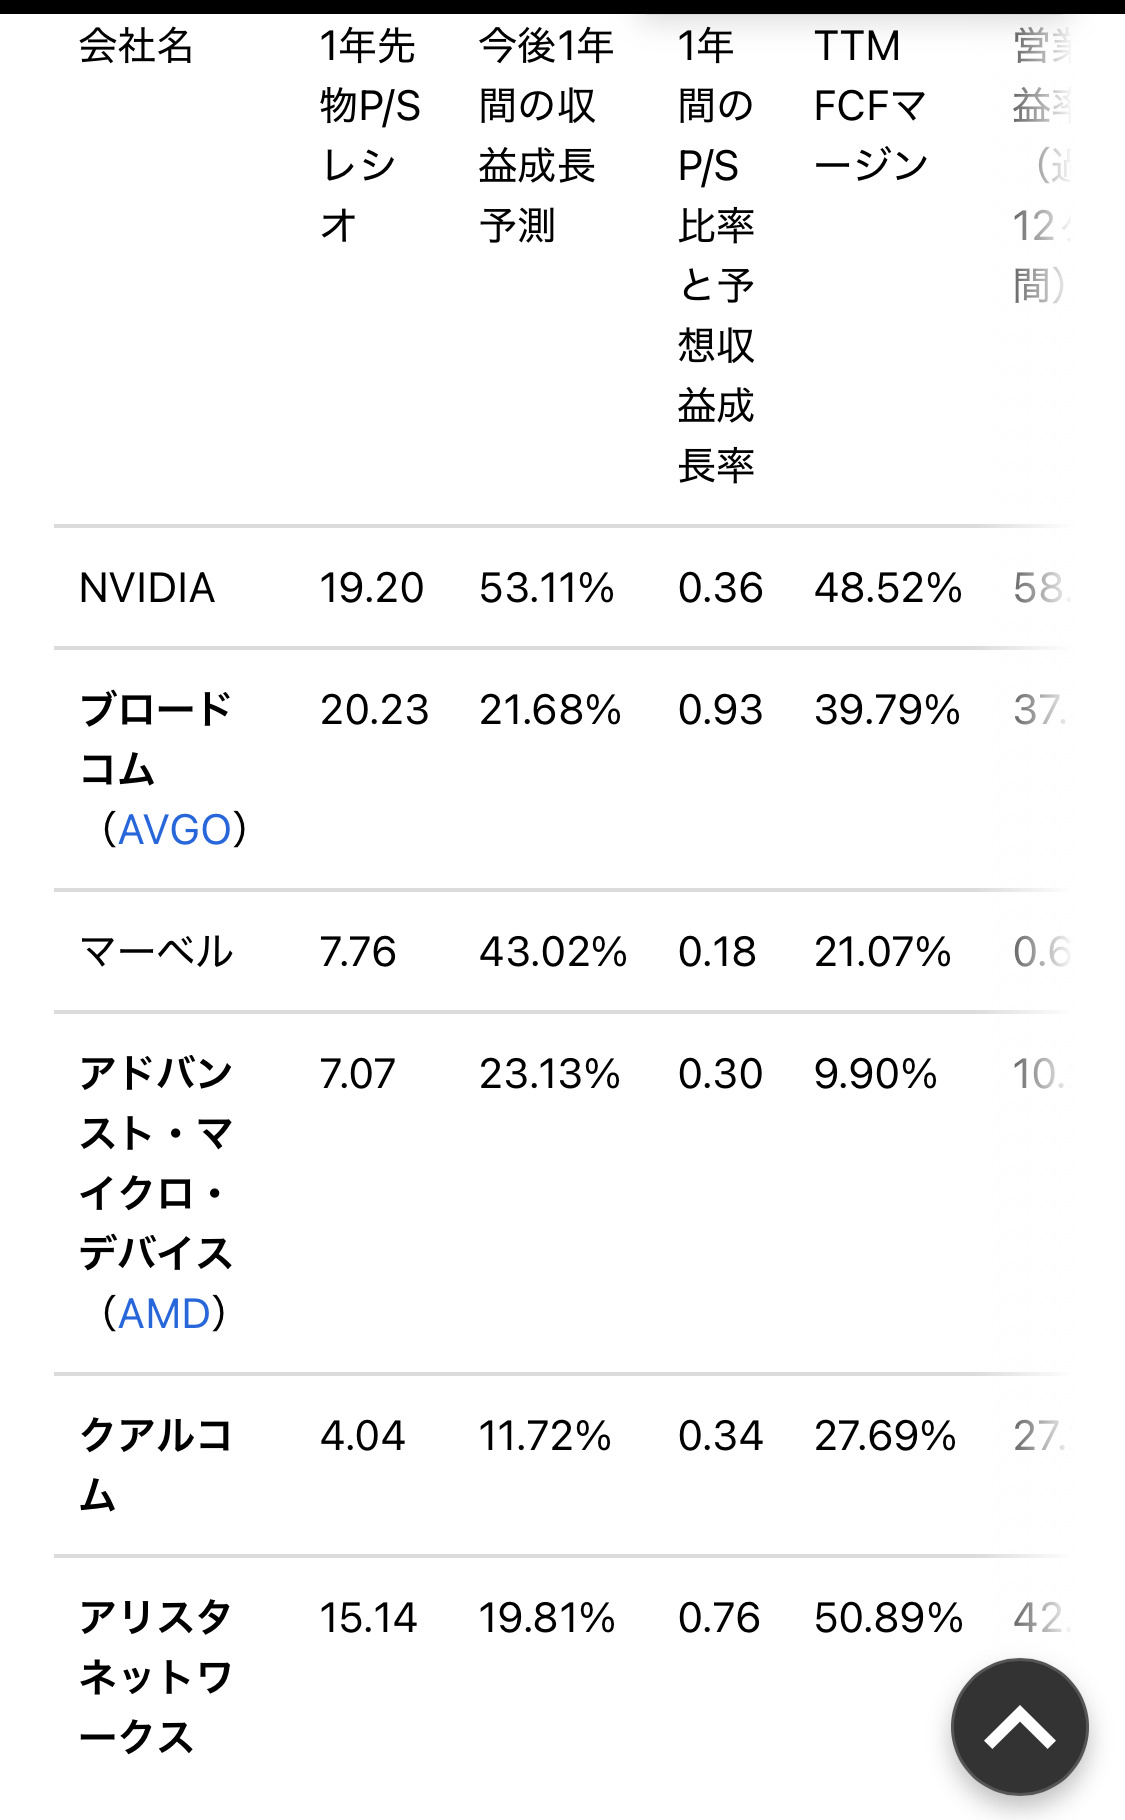Open the AVGO ticker link
Screen dimensions: 1125x1820
178,828
